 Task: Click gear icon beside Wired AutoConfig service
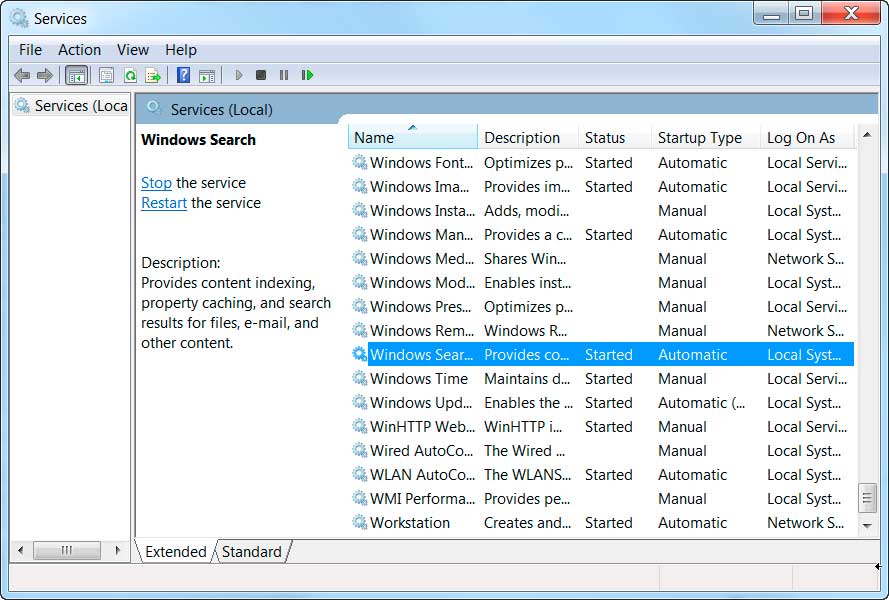tap(359, 450)
